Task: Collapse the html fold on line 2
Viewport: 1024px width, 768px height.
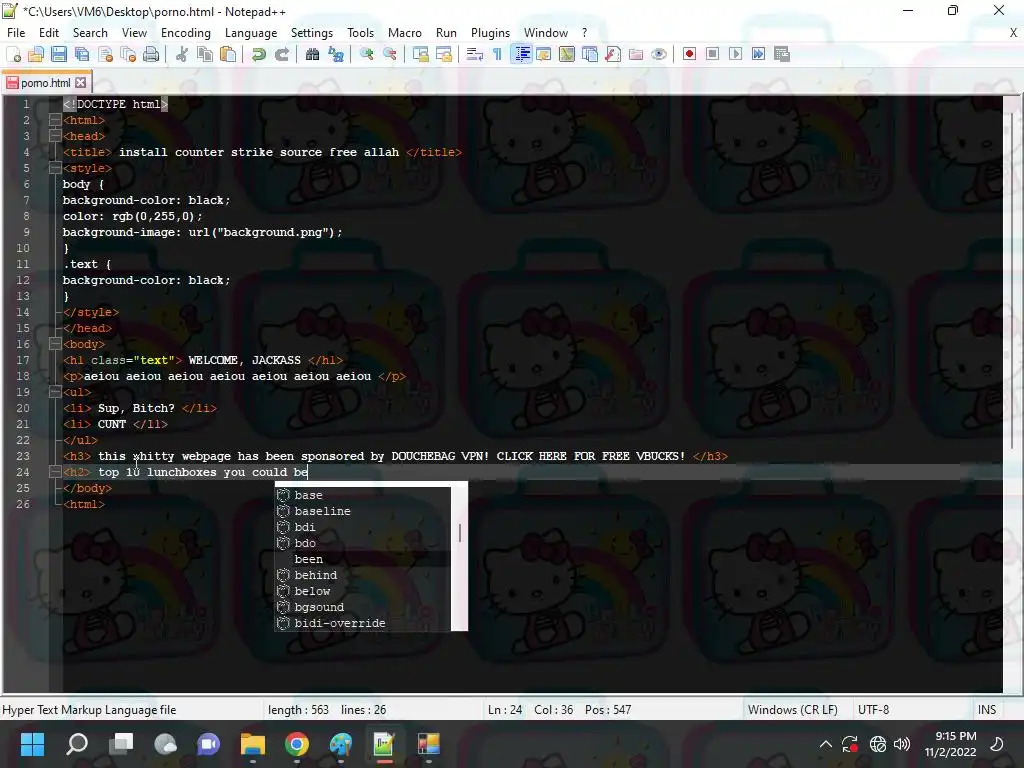Action: tap(55, 120)
